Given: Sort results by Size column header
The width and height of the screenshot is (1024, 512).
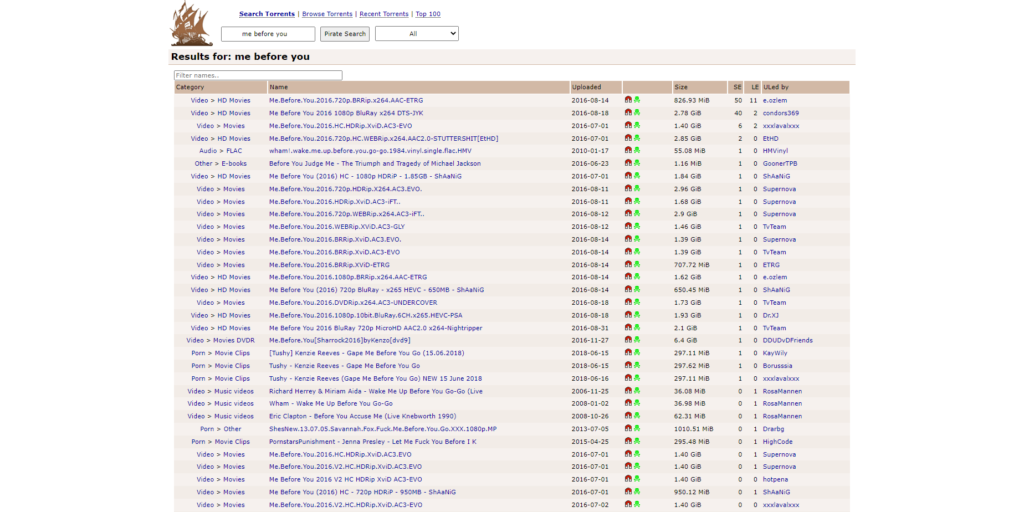Looking at the screenshot, I should pos(700,87).
